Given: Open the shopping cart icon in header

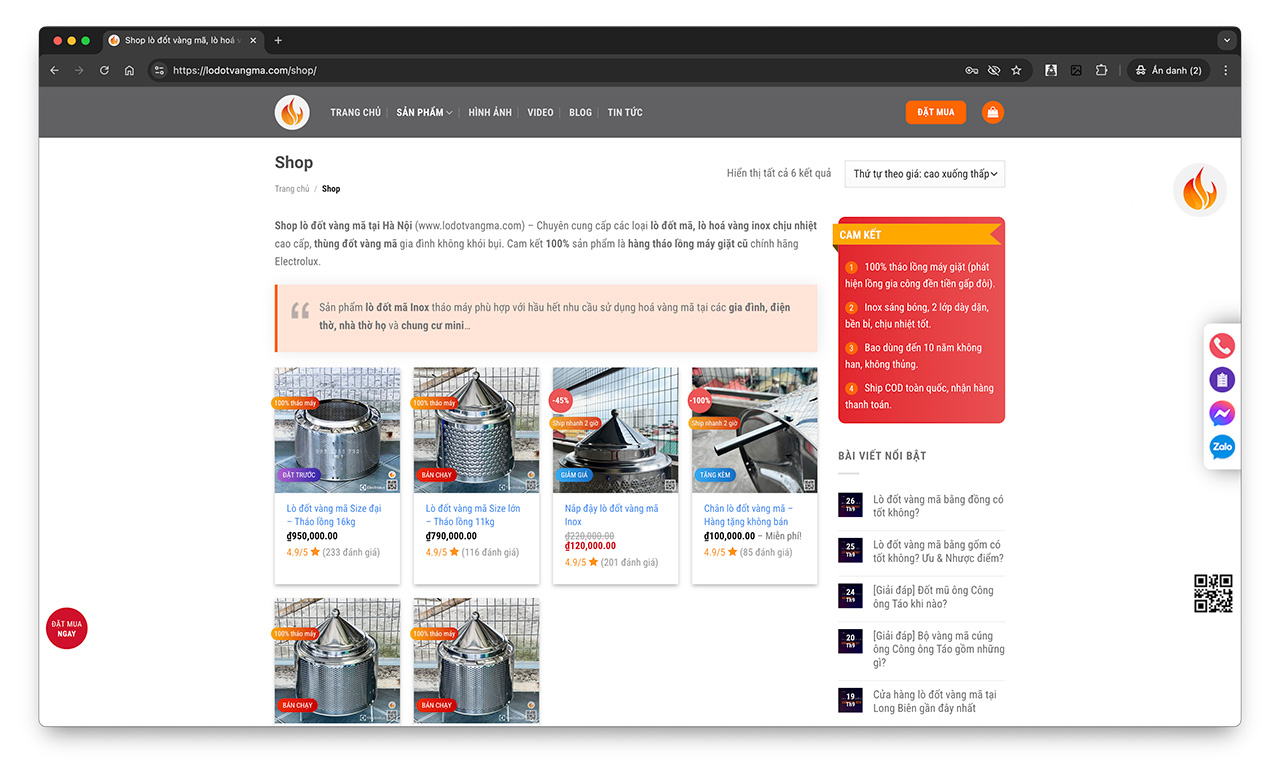Looking at the screenshot, I should pos(992,112).
